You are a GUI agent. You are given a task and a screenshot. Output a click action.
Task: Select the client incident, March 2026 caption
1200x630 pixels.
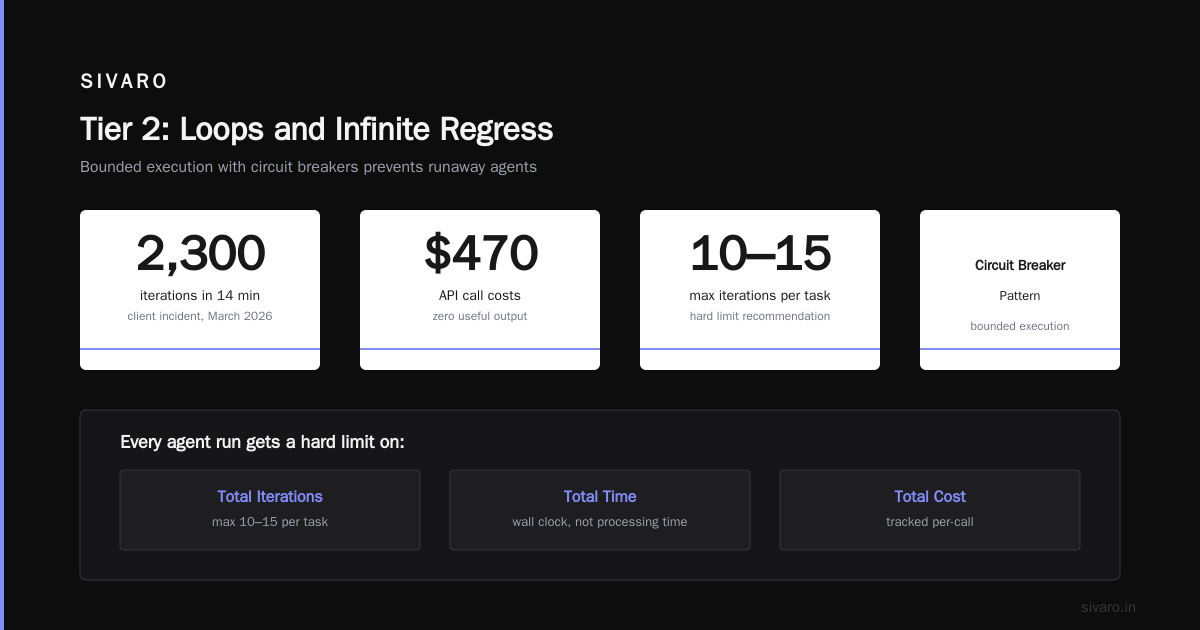coord(200,316)
